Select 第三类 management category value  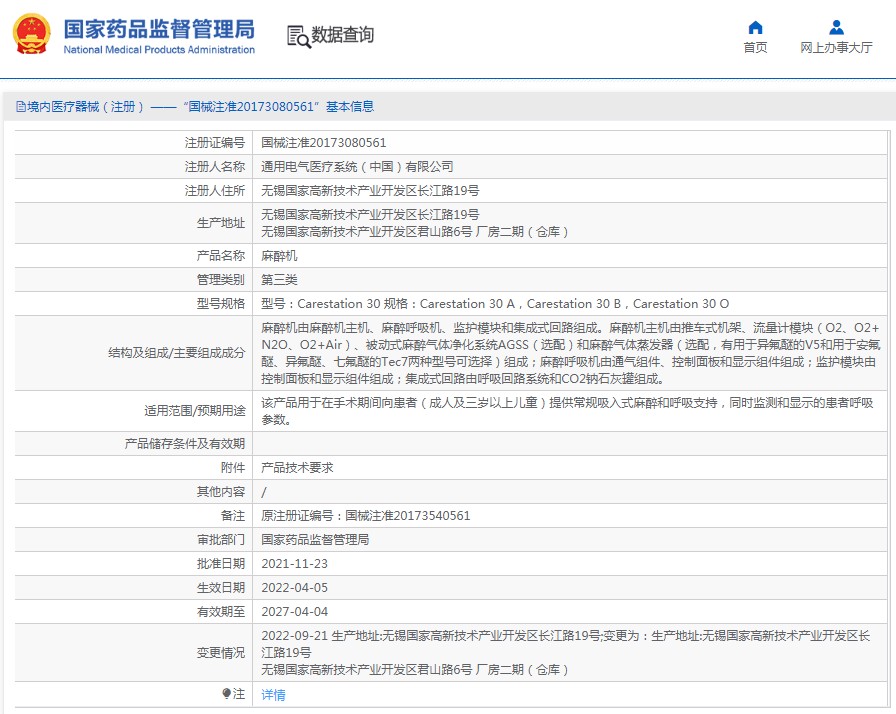coord(279,279)
